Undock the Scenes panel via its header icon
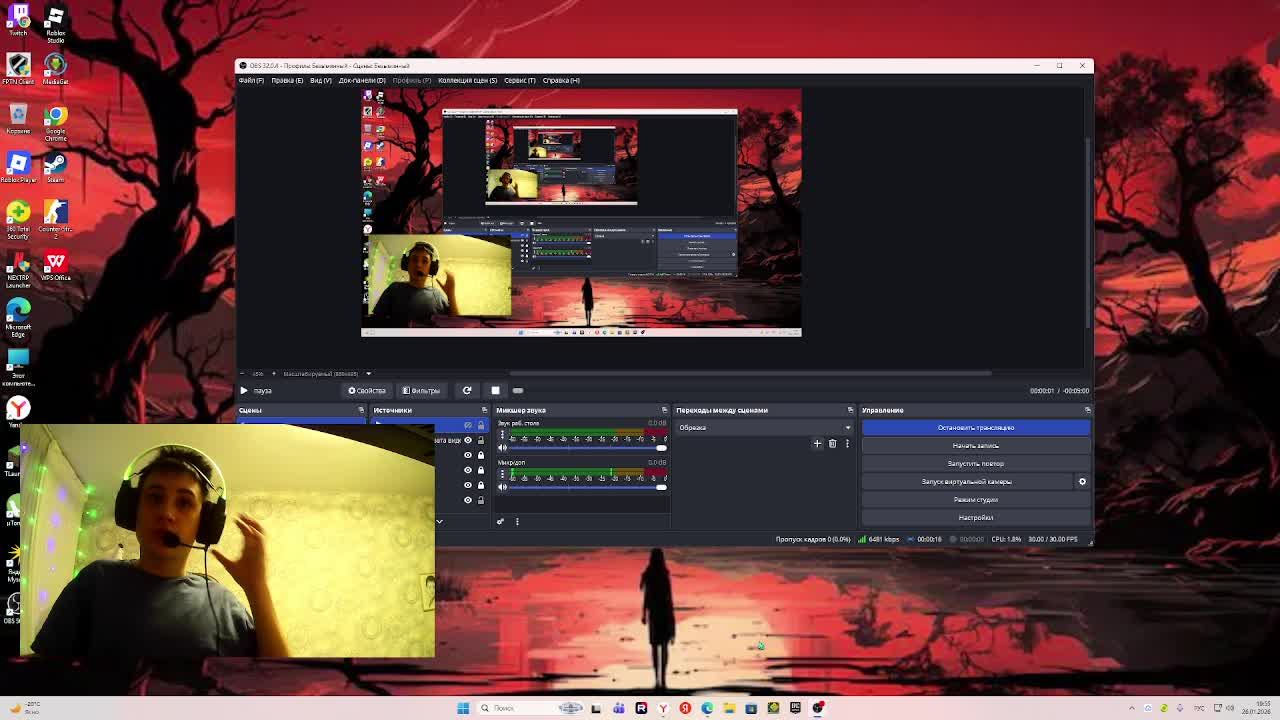This screenshot has width=1280, height=720. [361, 410]
